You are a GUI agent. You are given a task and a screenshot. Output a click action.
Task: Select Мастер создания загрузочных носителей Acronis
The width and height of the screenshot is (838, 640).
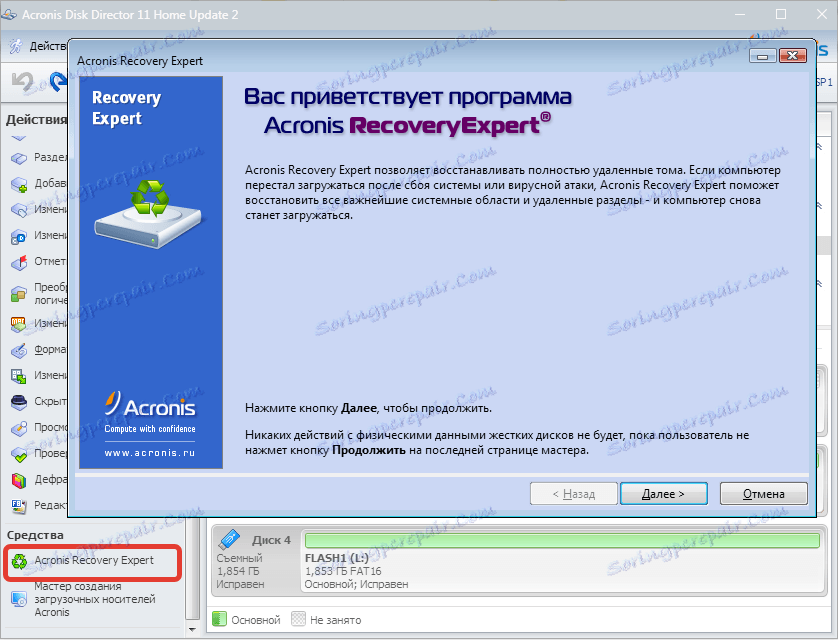(x=95, y=599)
